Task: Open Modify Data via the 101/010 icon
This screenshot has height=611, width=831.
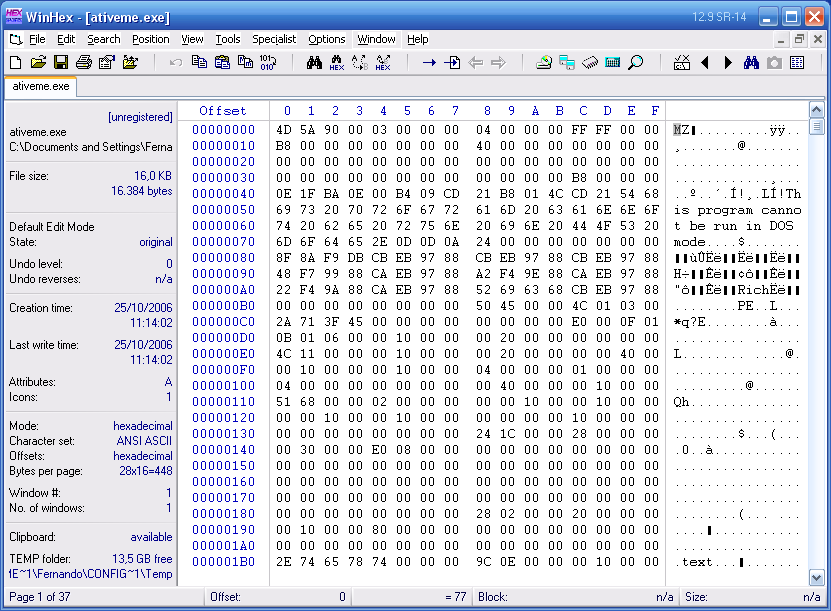Action: [x=268, y=63]
